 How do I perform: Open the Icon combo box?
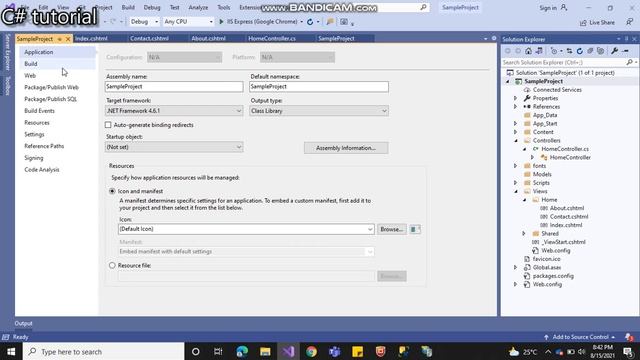(x=246, y=229)
